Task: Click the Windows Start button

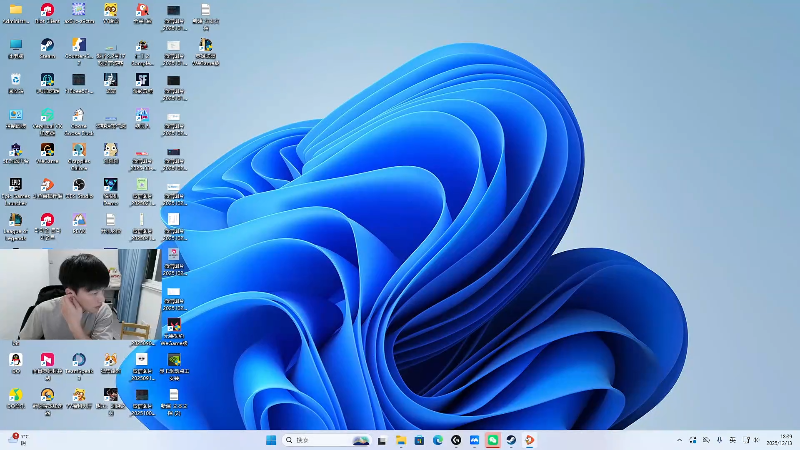Action: point(271,440)
